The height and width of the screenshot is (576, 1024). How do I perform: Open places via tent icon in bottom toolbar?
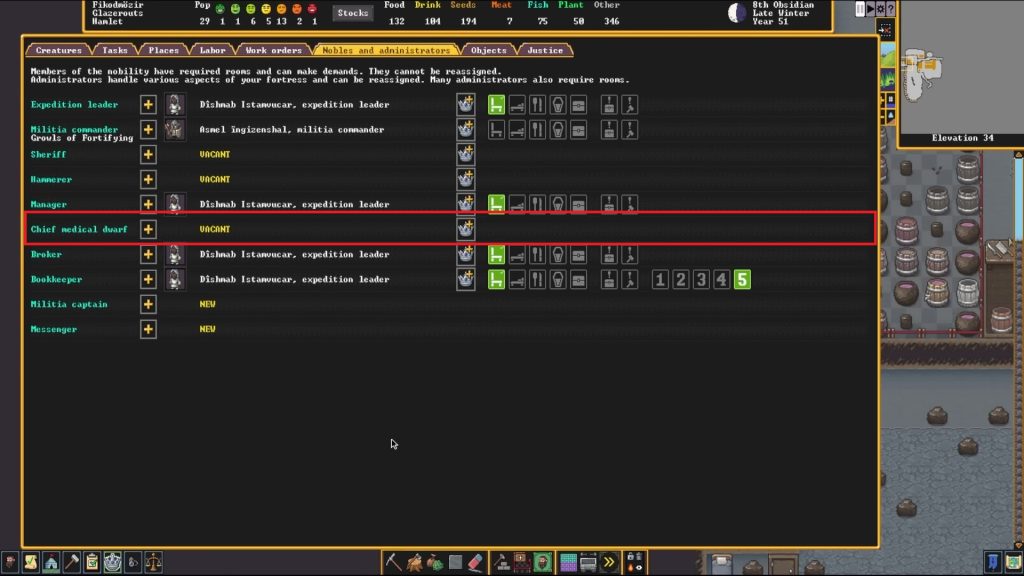[x=51, y=562]
